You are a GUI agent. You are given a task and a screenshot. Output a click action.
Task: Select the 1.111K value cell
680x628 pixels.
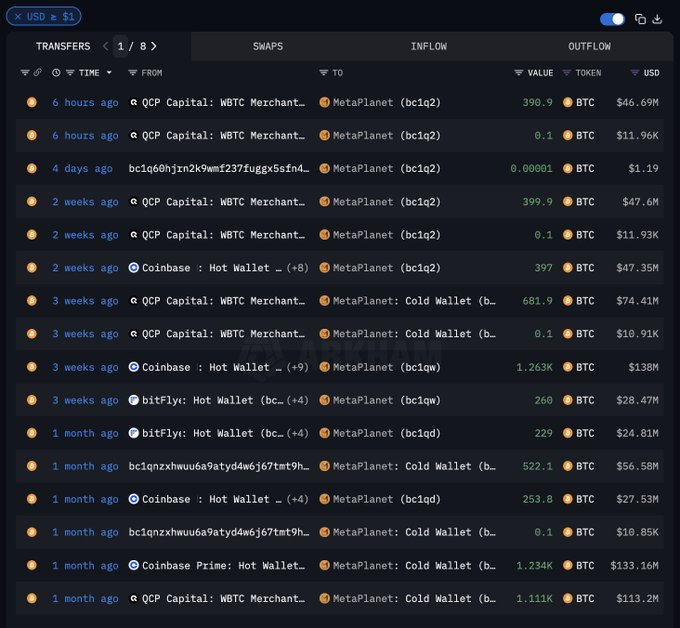point(534,599)
